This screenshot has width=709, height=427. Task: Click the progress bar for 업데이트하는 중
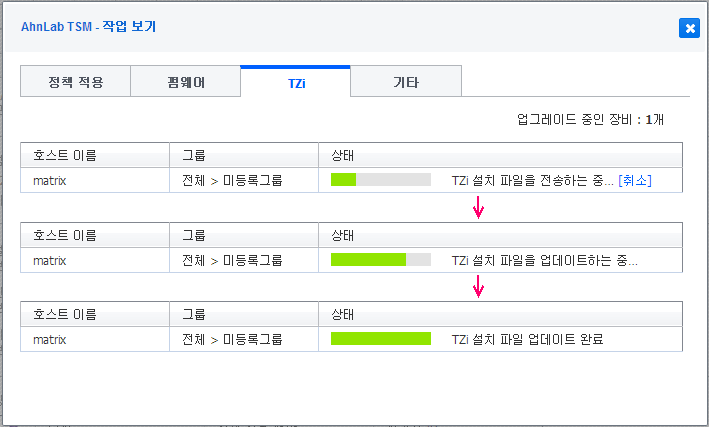(380, 260)
